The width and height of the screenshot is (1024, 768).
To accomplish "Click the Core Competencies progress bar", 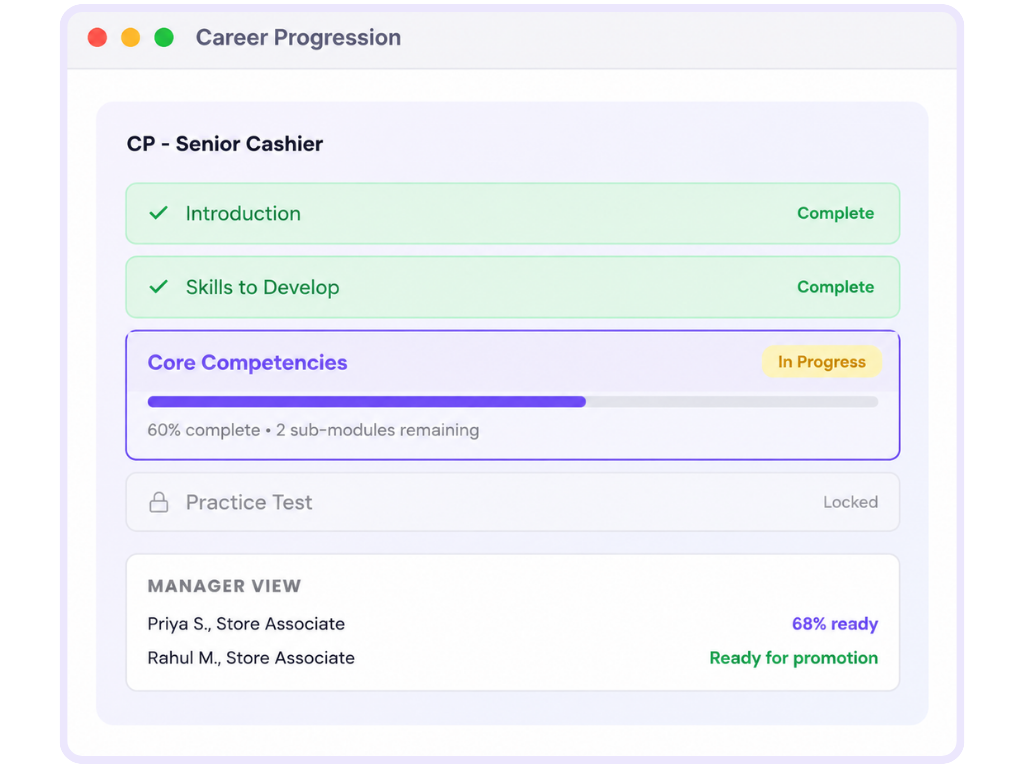I will pos(513,402).
